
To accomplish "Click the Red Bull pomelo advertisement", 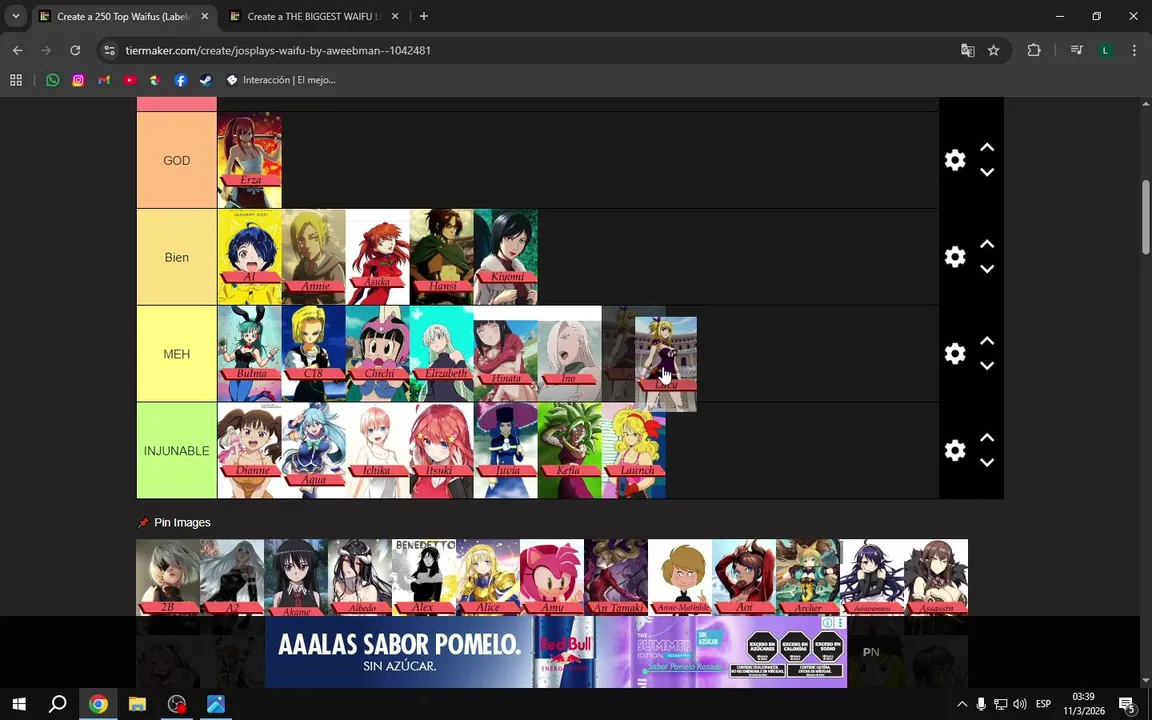I will 555,652.
